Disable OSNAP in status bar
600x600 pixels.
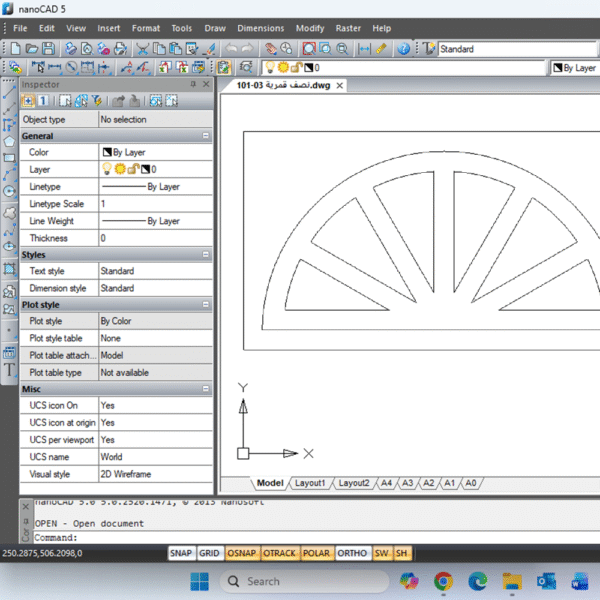[242, 553]
